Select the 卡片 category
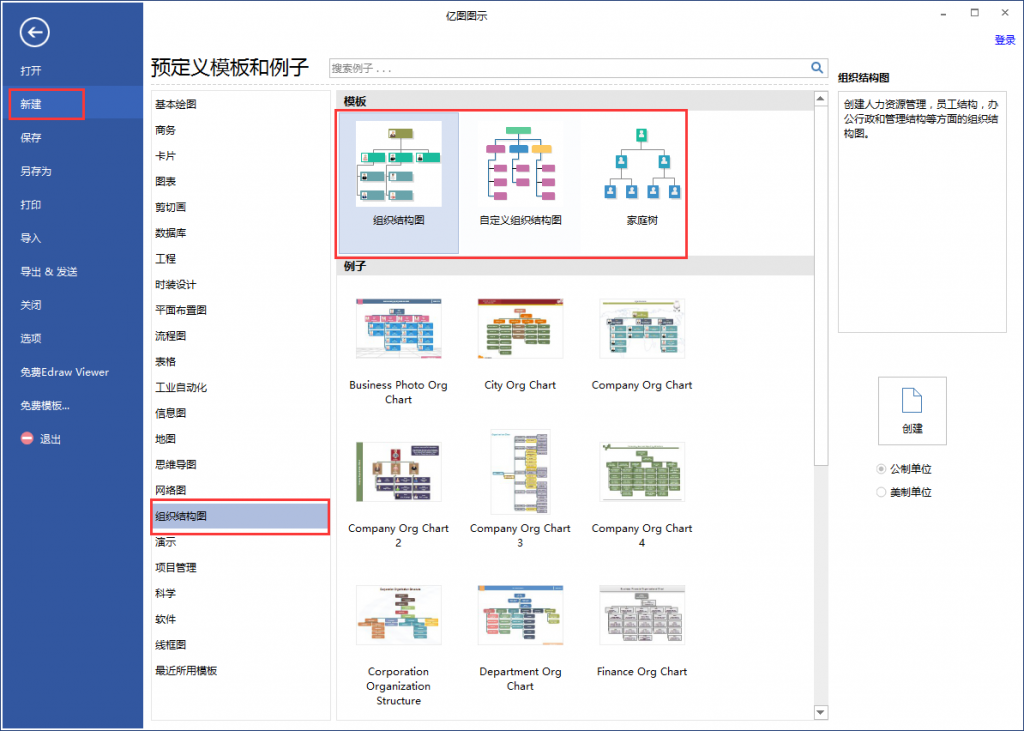 [165, 155]
